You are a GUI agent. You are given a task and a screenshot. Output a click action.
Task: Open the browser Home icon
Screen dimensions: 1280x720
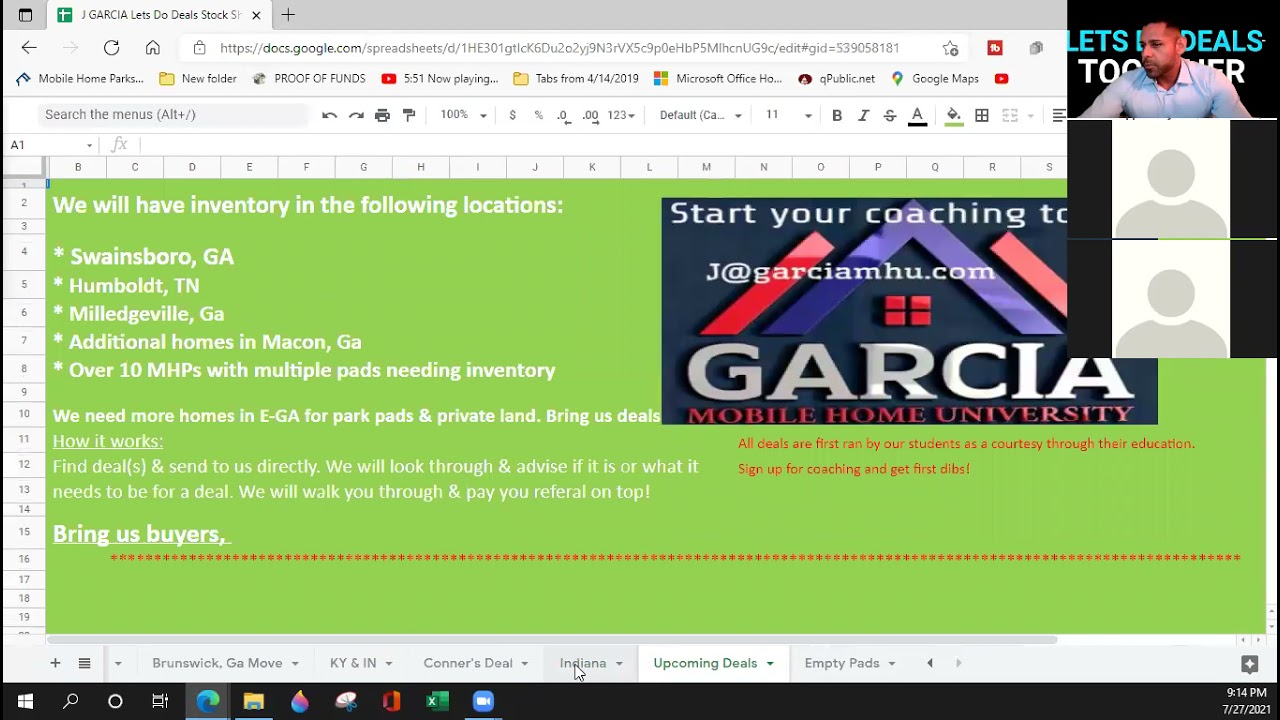click(x=152, y=48)
